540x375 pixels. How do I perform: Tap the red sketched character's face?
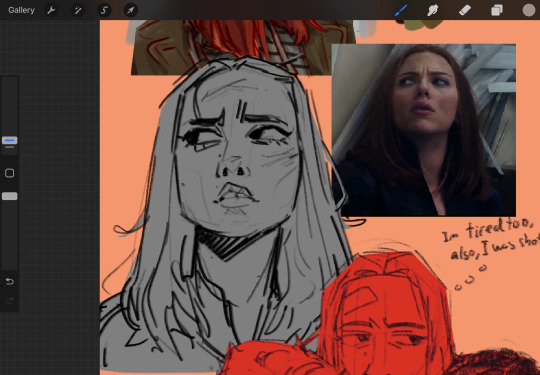384,331
